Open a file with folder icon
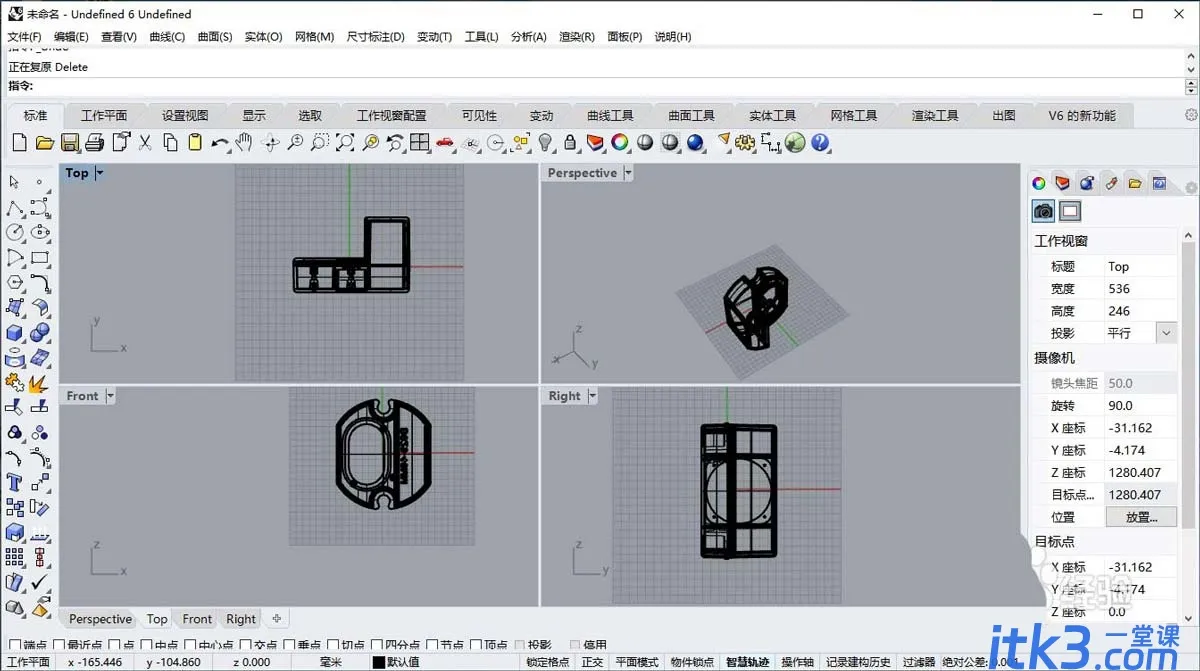 click(x=44, y=143)
